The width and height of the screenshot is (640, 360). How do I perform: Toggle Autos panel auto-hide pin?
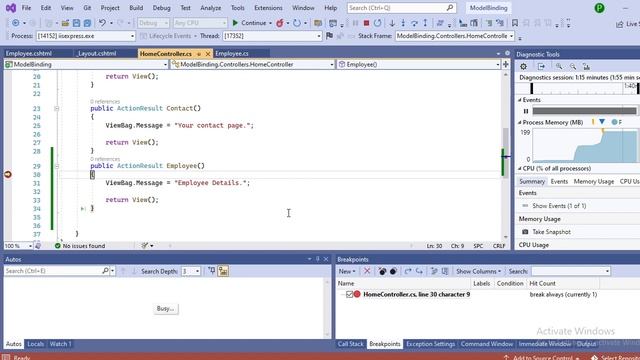point(318,259)
